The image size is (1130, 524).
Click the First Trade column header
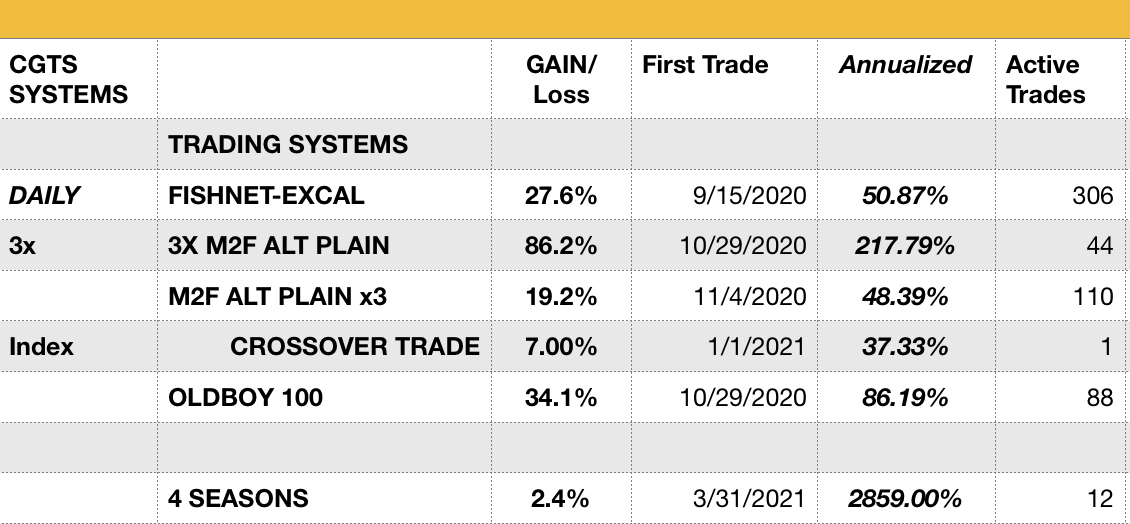pos(705,66)
